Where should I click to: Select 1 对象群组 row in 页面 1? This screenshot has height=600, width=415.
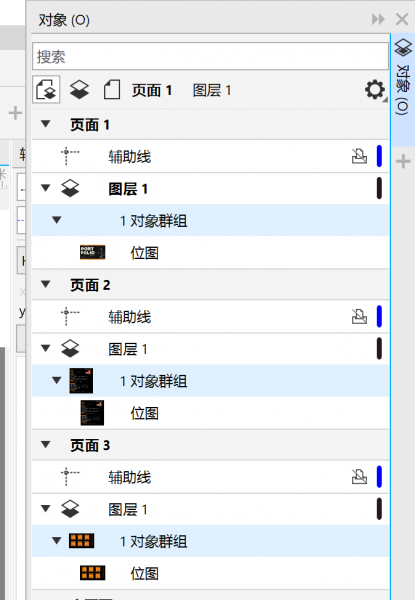tap(210, 220)
